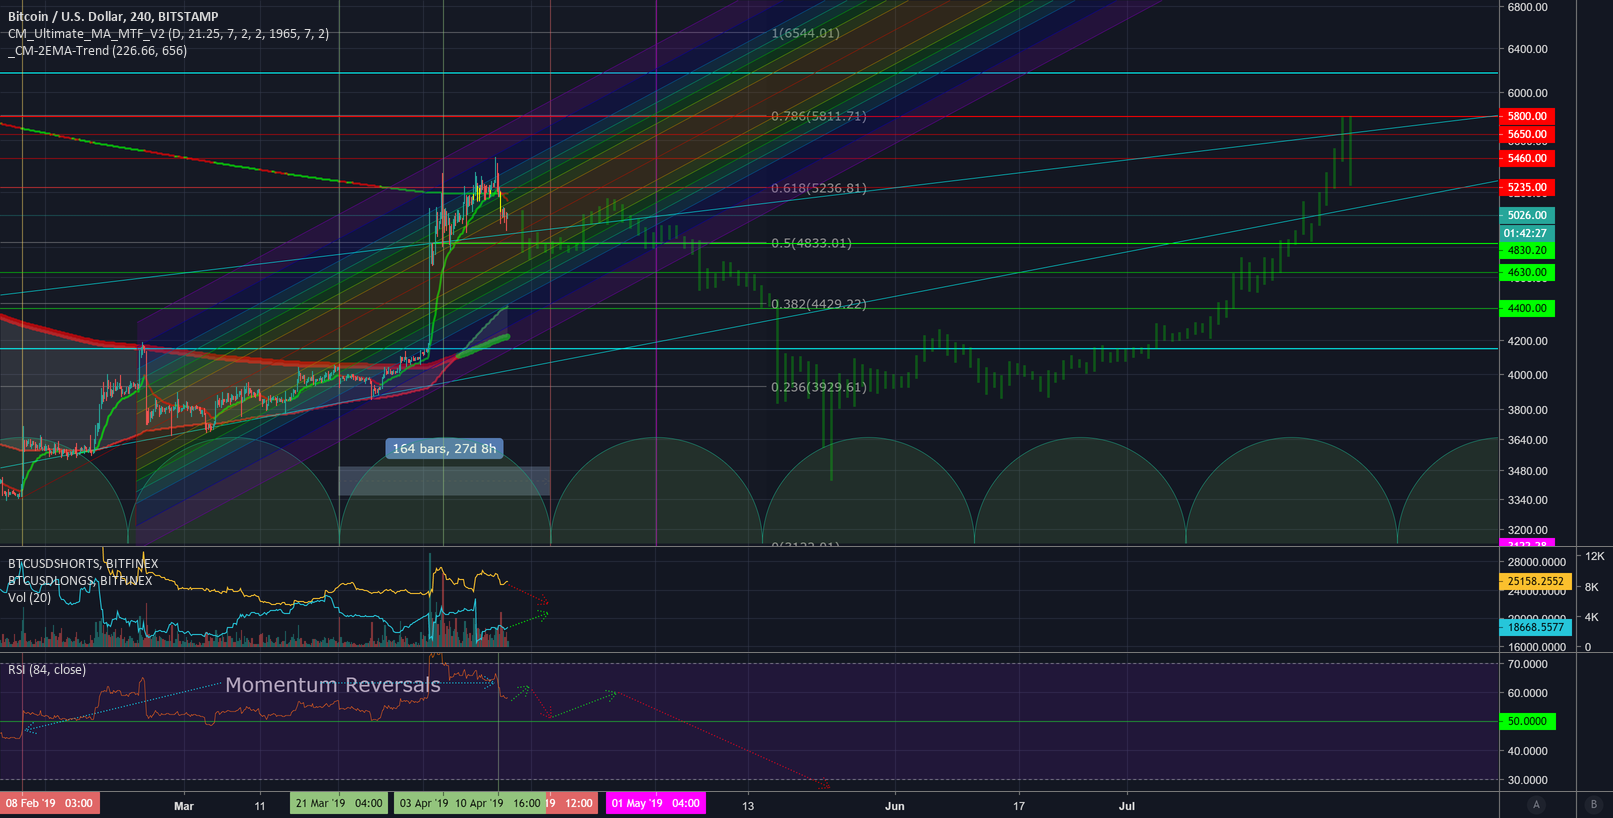Select the _CM-2EMA-Trend indicator legend
The image size is (1613, 818).
(97, 50)
